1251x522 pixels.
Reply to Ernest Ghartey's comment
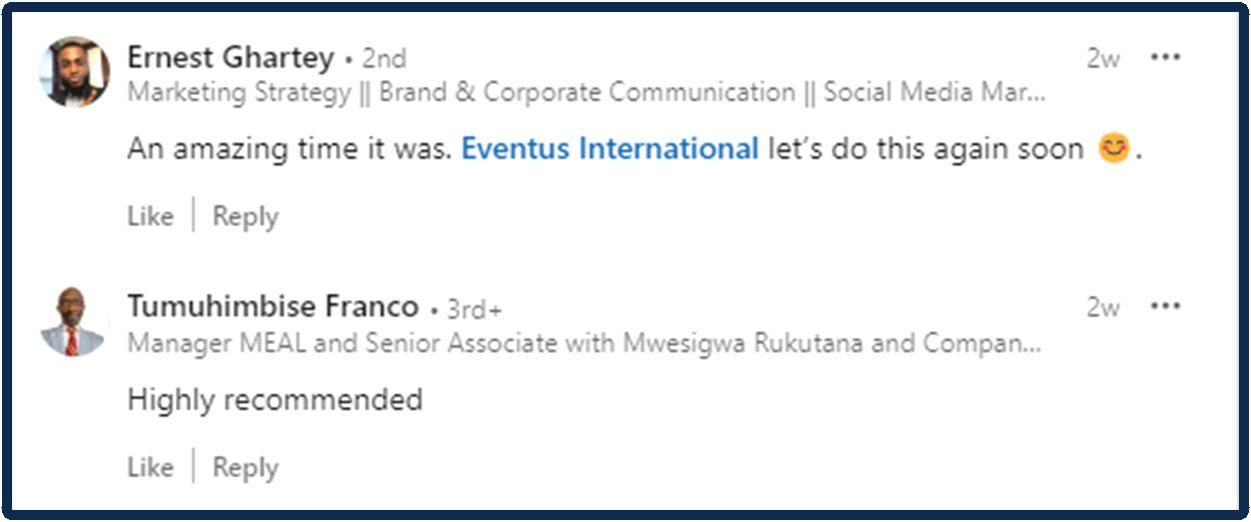click(x=245, y=216)
